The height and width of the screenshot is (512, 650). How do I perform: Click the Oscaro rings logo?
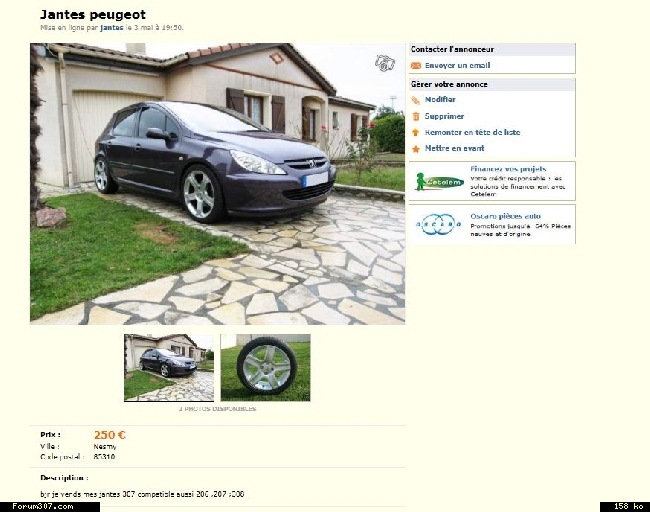439,224
